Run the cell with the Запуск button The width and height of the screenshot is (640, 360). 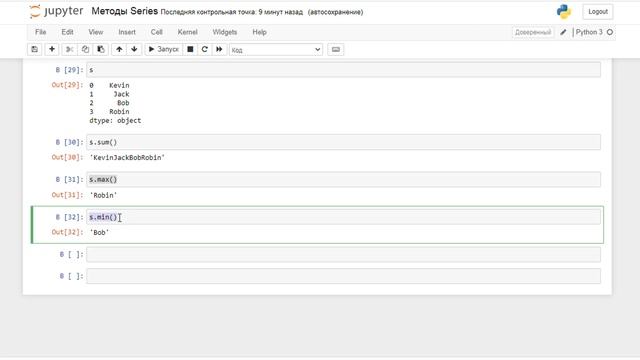click(x=163, y=49)
